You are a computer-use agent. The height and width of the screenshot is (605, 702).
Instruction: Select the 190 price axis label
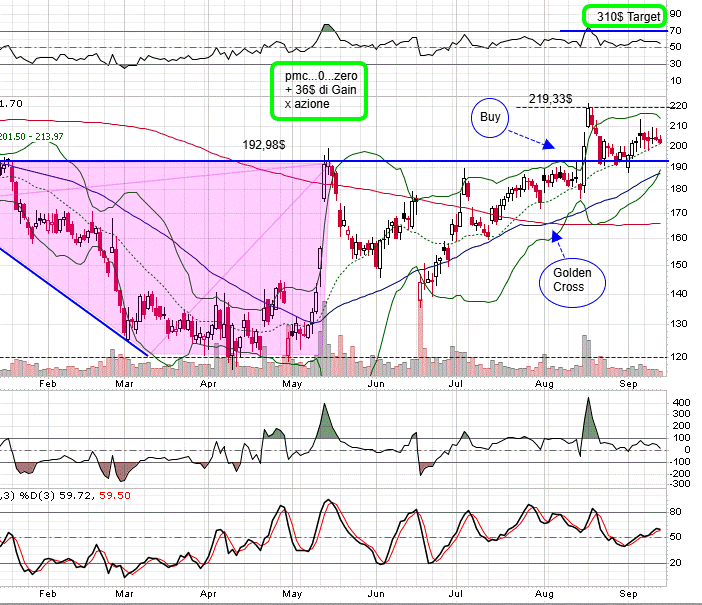[678, 167]
